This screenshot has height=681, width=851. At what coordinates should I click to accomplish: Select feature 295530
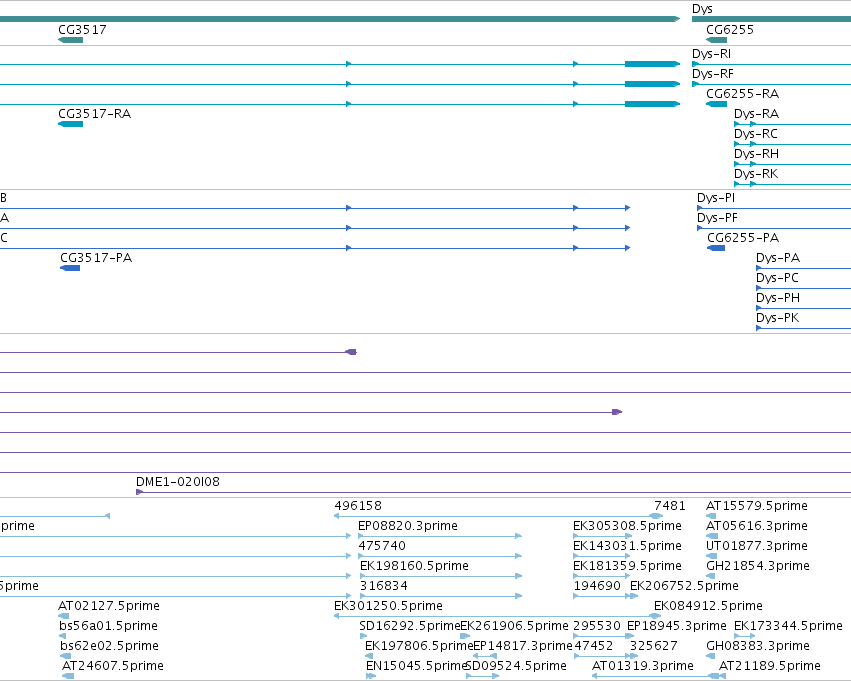pyautogui.click(x=597, y=626)
